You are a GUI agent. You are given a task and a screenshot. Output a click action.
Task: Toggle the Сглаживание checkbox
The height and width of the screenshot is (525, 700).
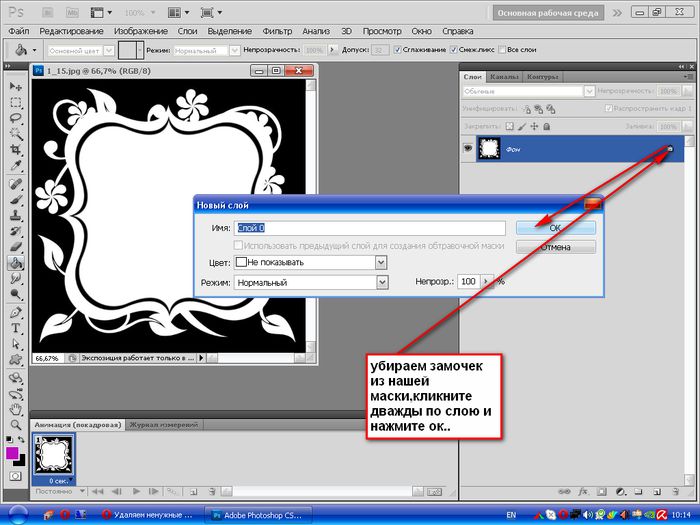[x=399, y=49]
